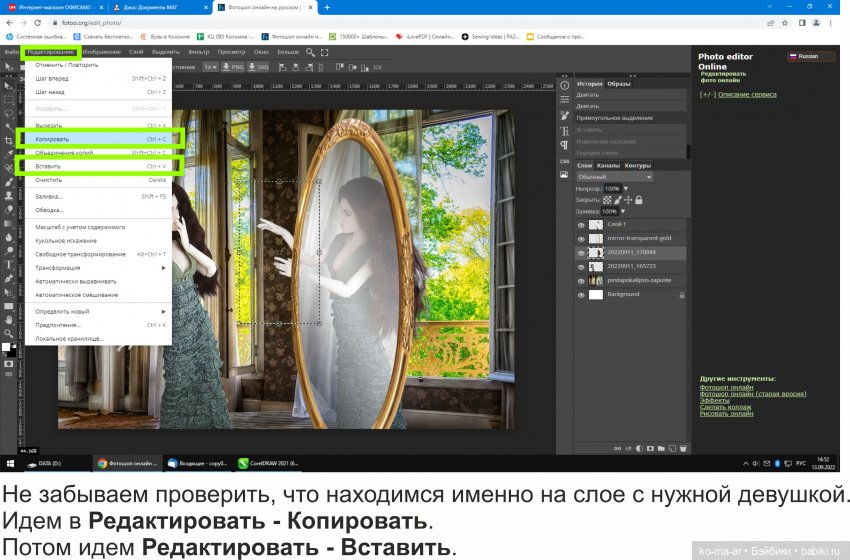
Task: Open the Character panel icon
Action: coord(564,131)
